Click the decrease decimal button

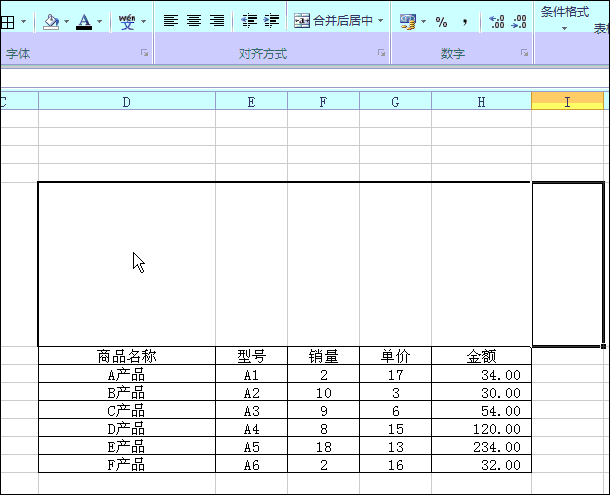518,21
